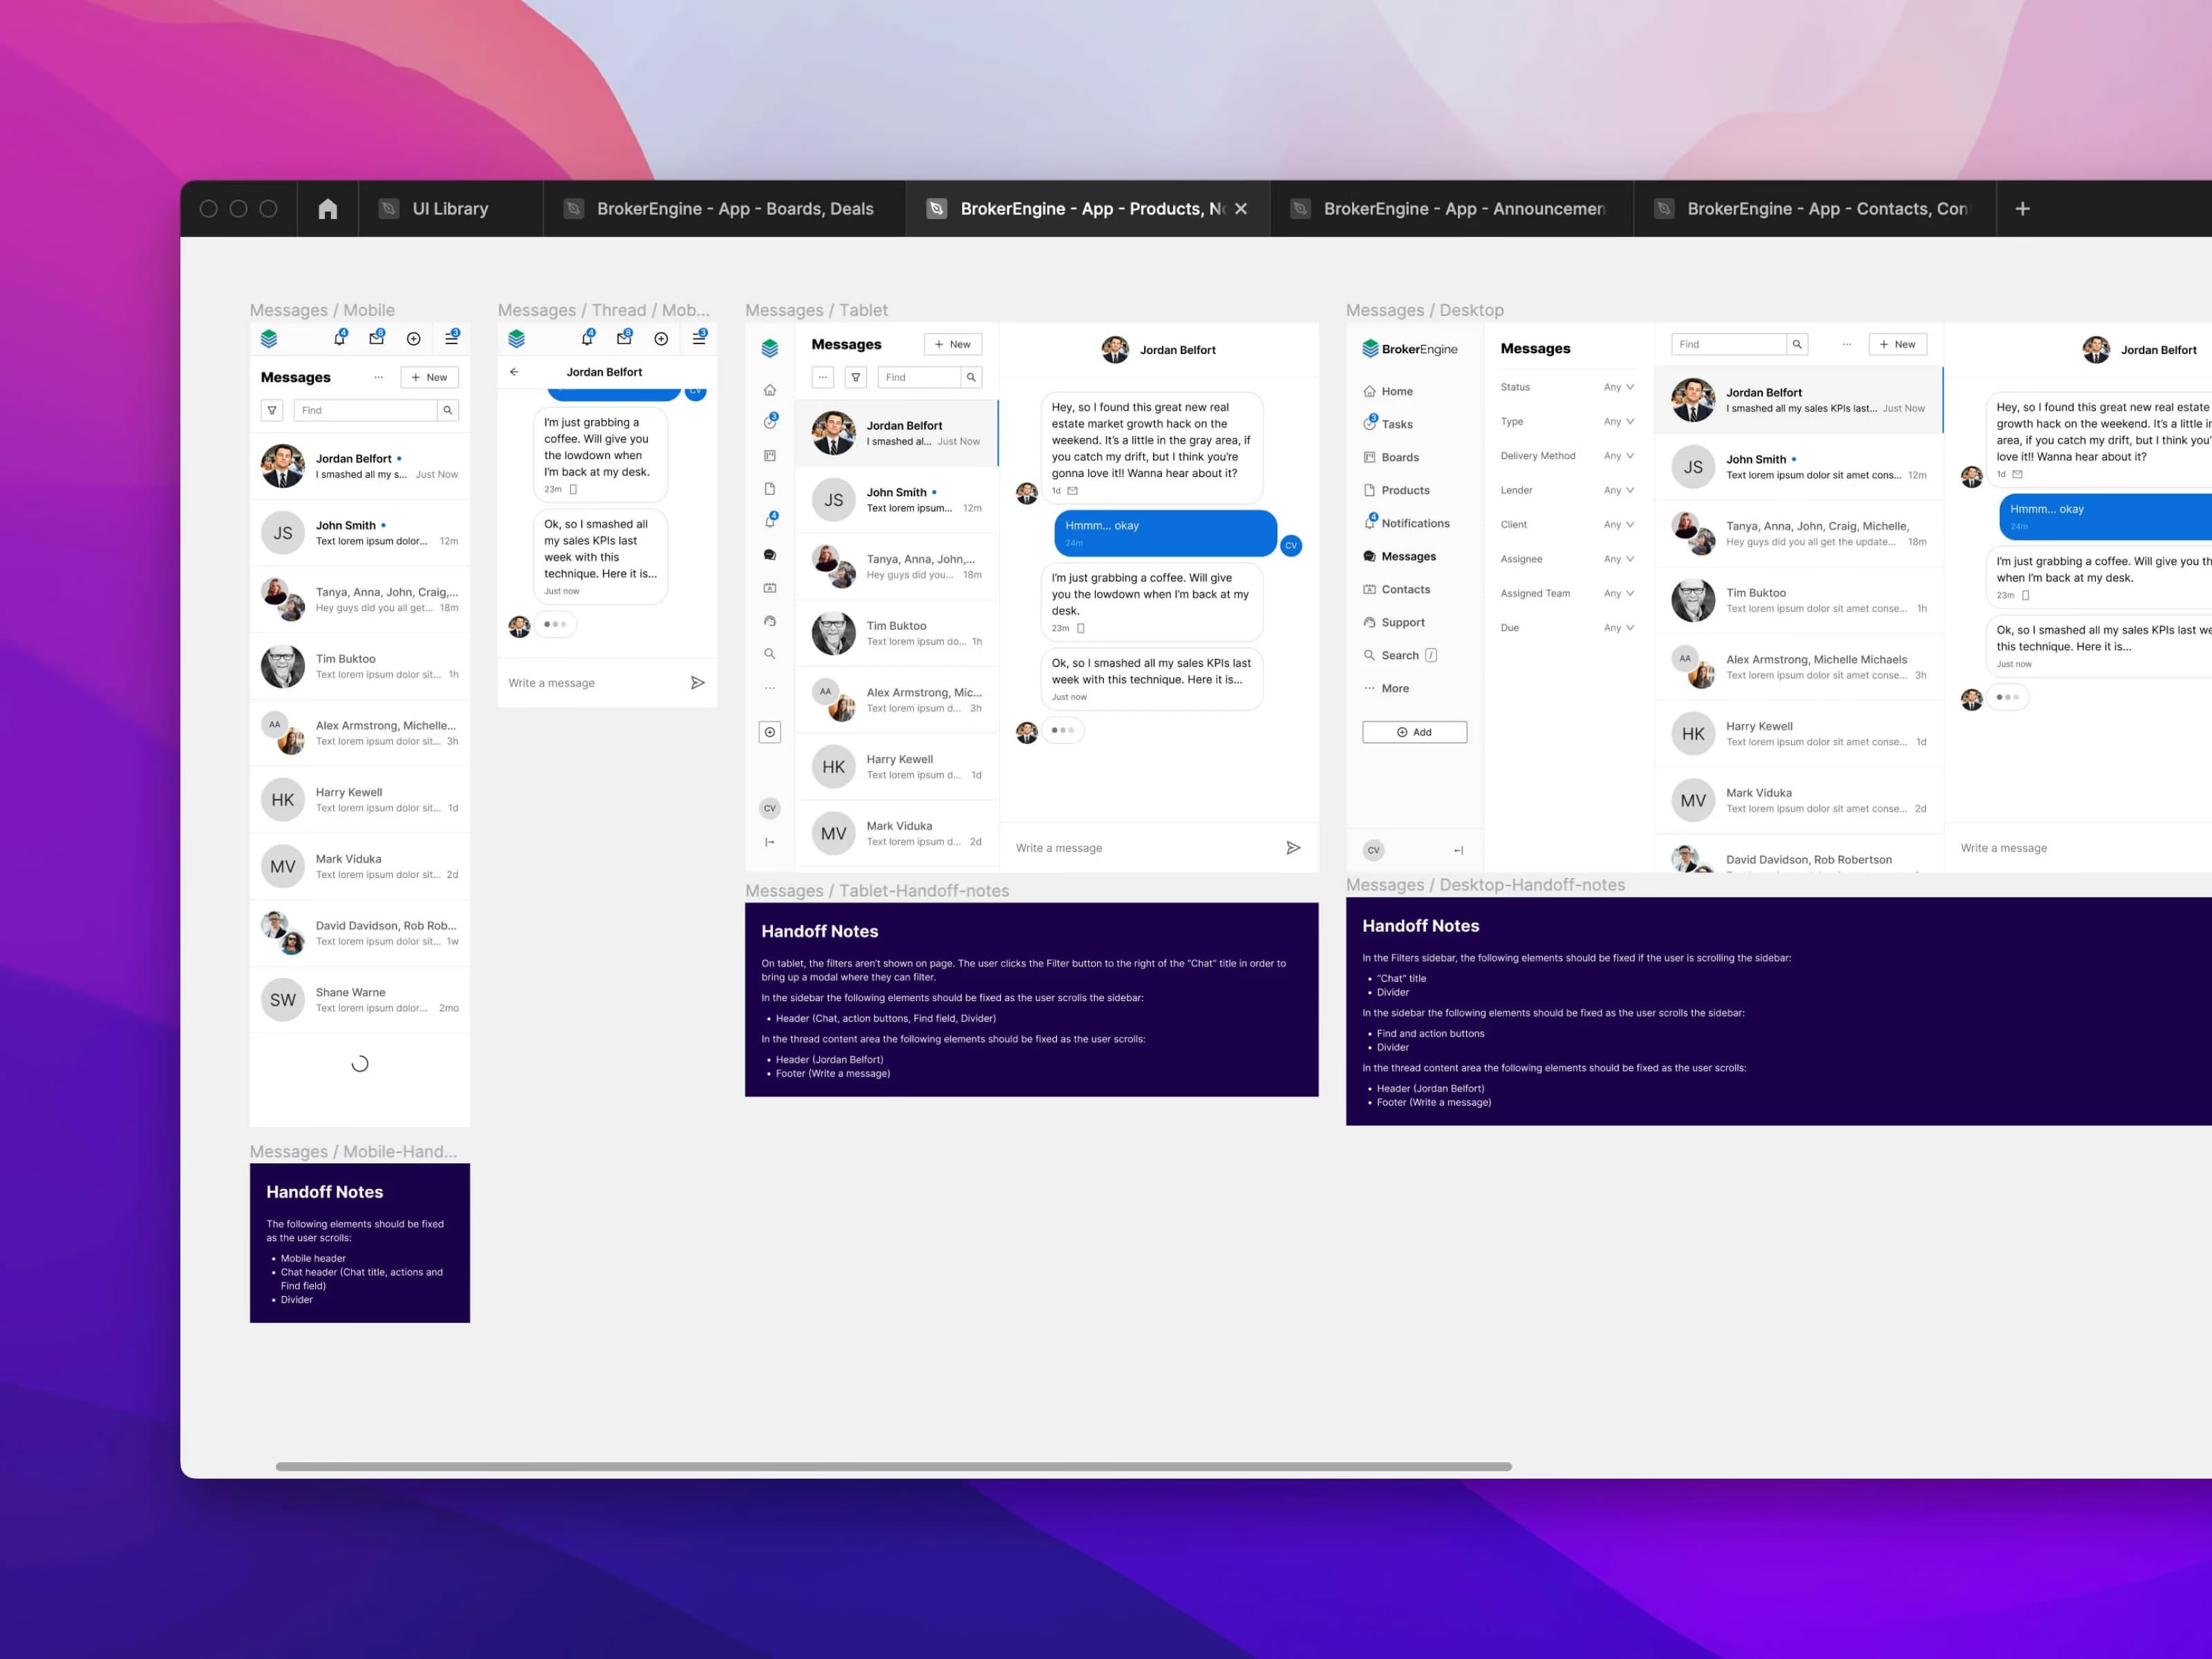Click the back arrow in the Jordan Belfort thread
2212x1659 pixels.
tap(514, 371)
